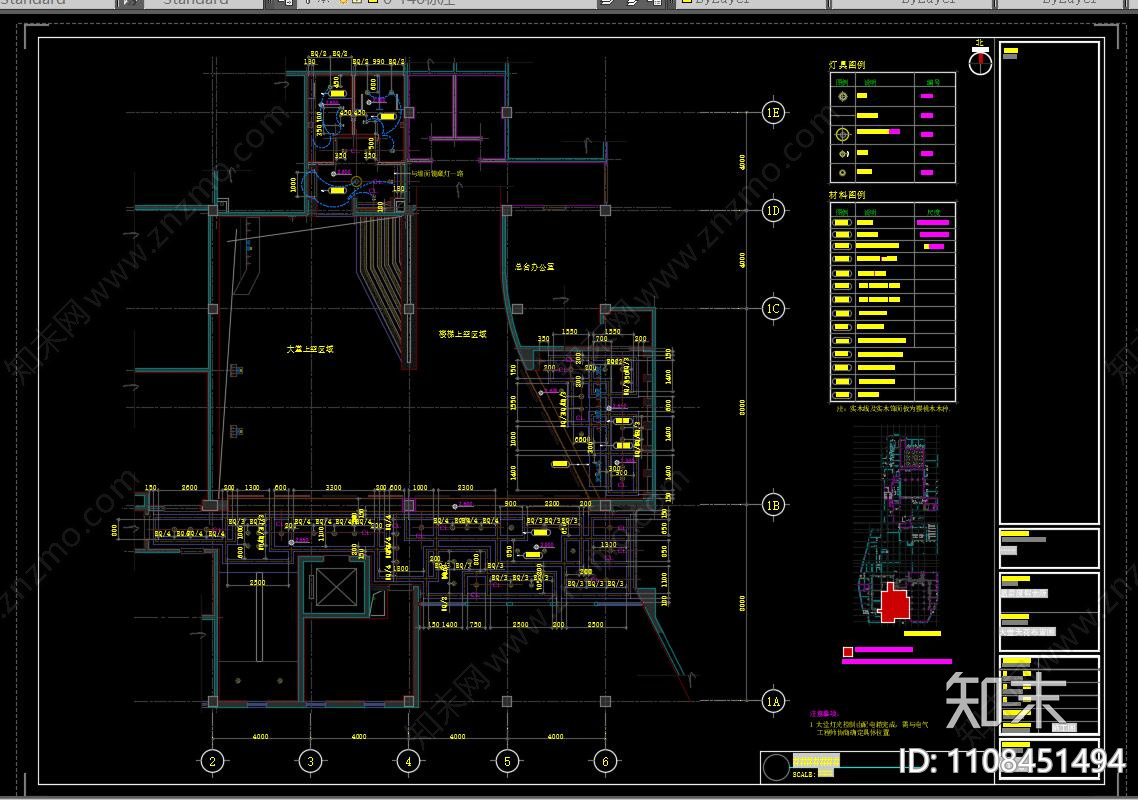Select grid axis bubble 1E
The width and height of the screenshot is (1138, 800).
pos(773,113)
